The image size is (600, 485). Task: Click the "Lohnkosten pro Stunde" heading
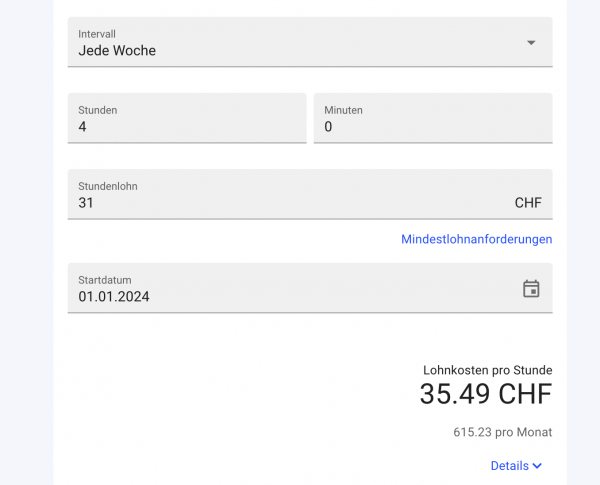(487, 370)
